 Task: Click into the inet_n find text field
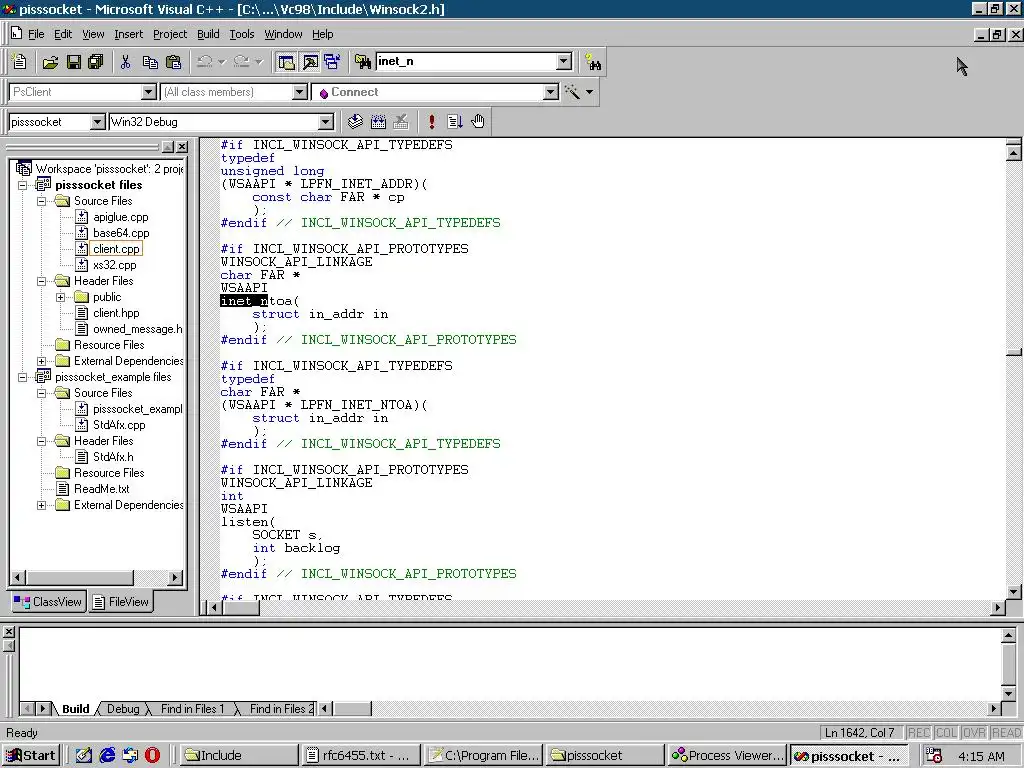[466, 61]
